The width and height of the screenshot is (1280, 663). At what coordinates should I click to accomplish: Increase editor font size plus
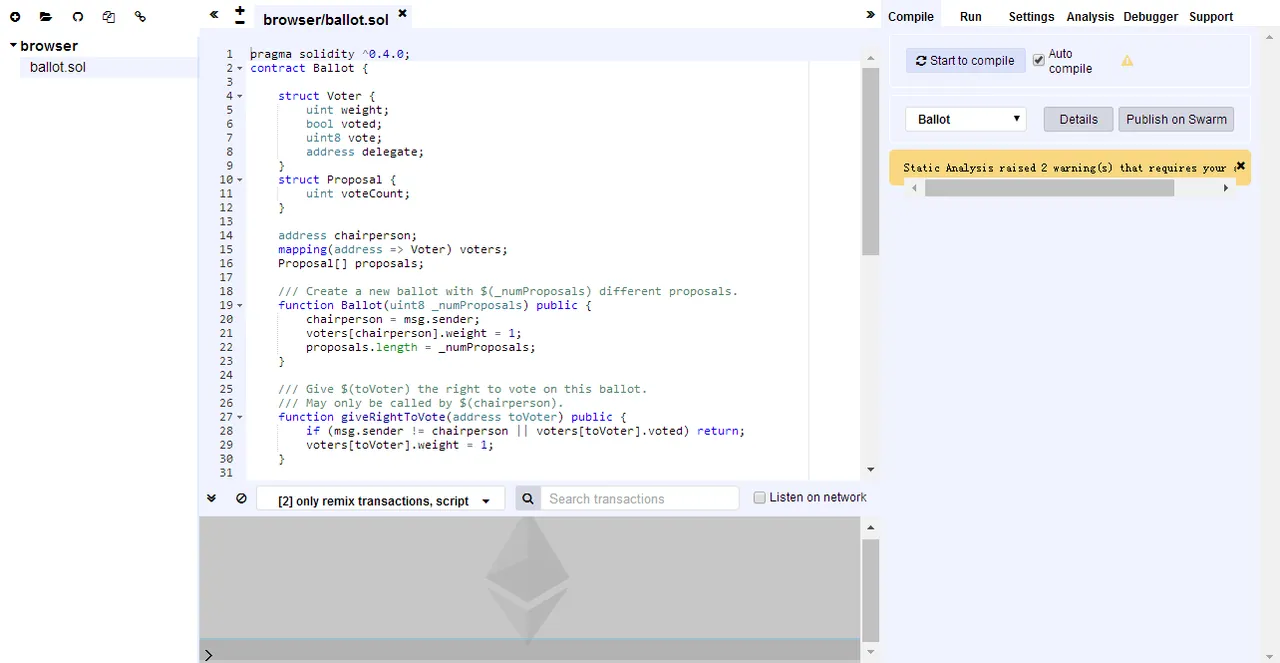[240, 9]
